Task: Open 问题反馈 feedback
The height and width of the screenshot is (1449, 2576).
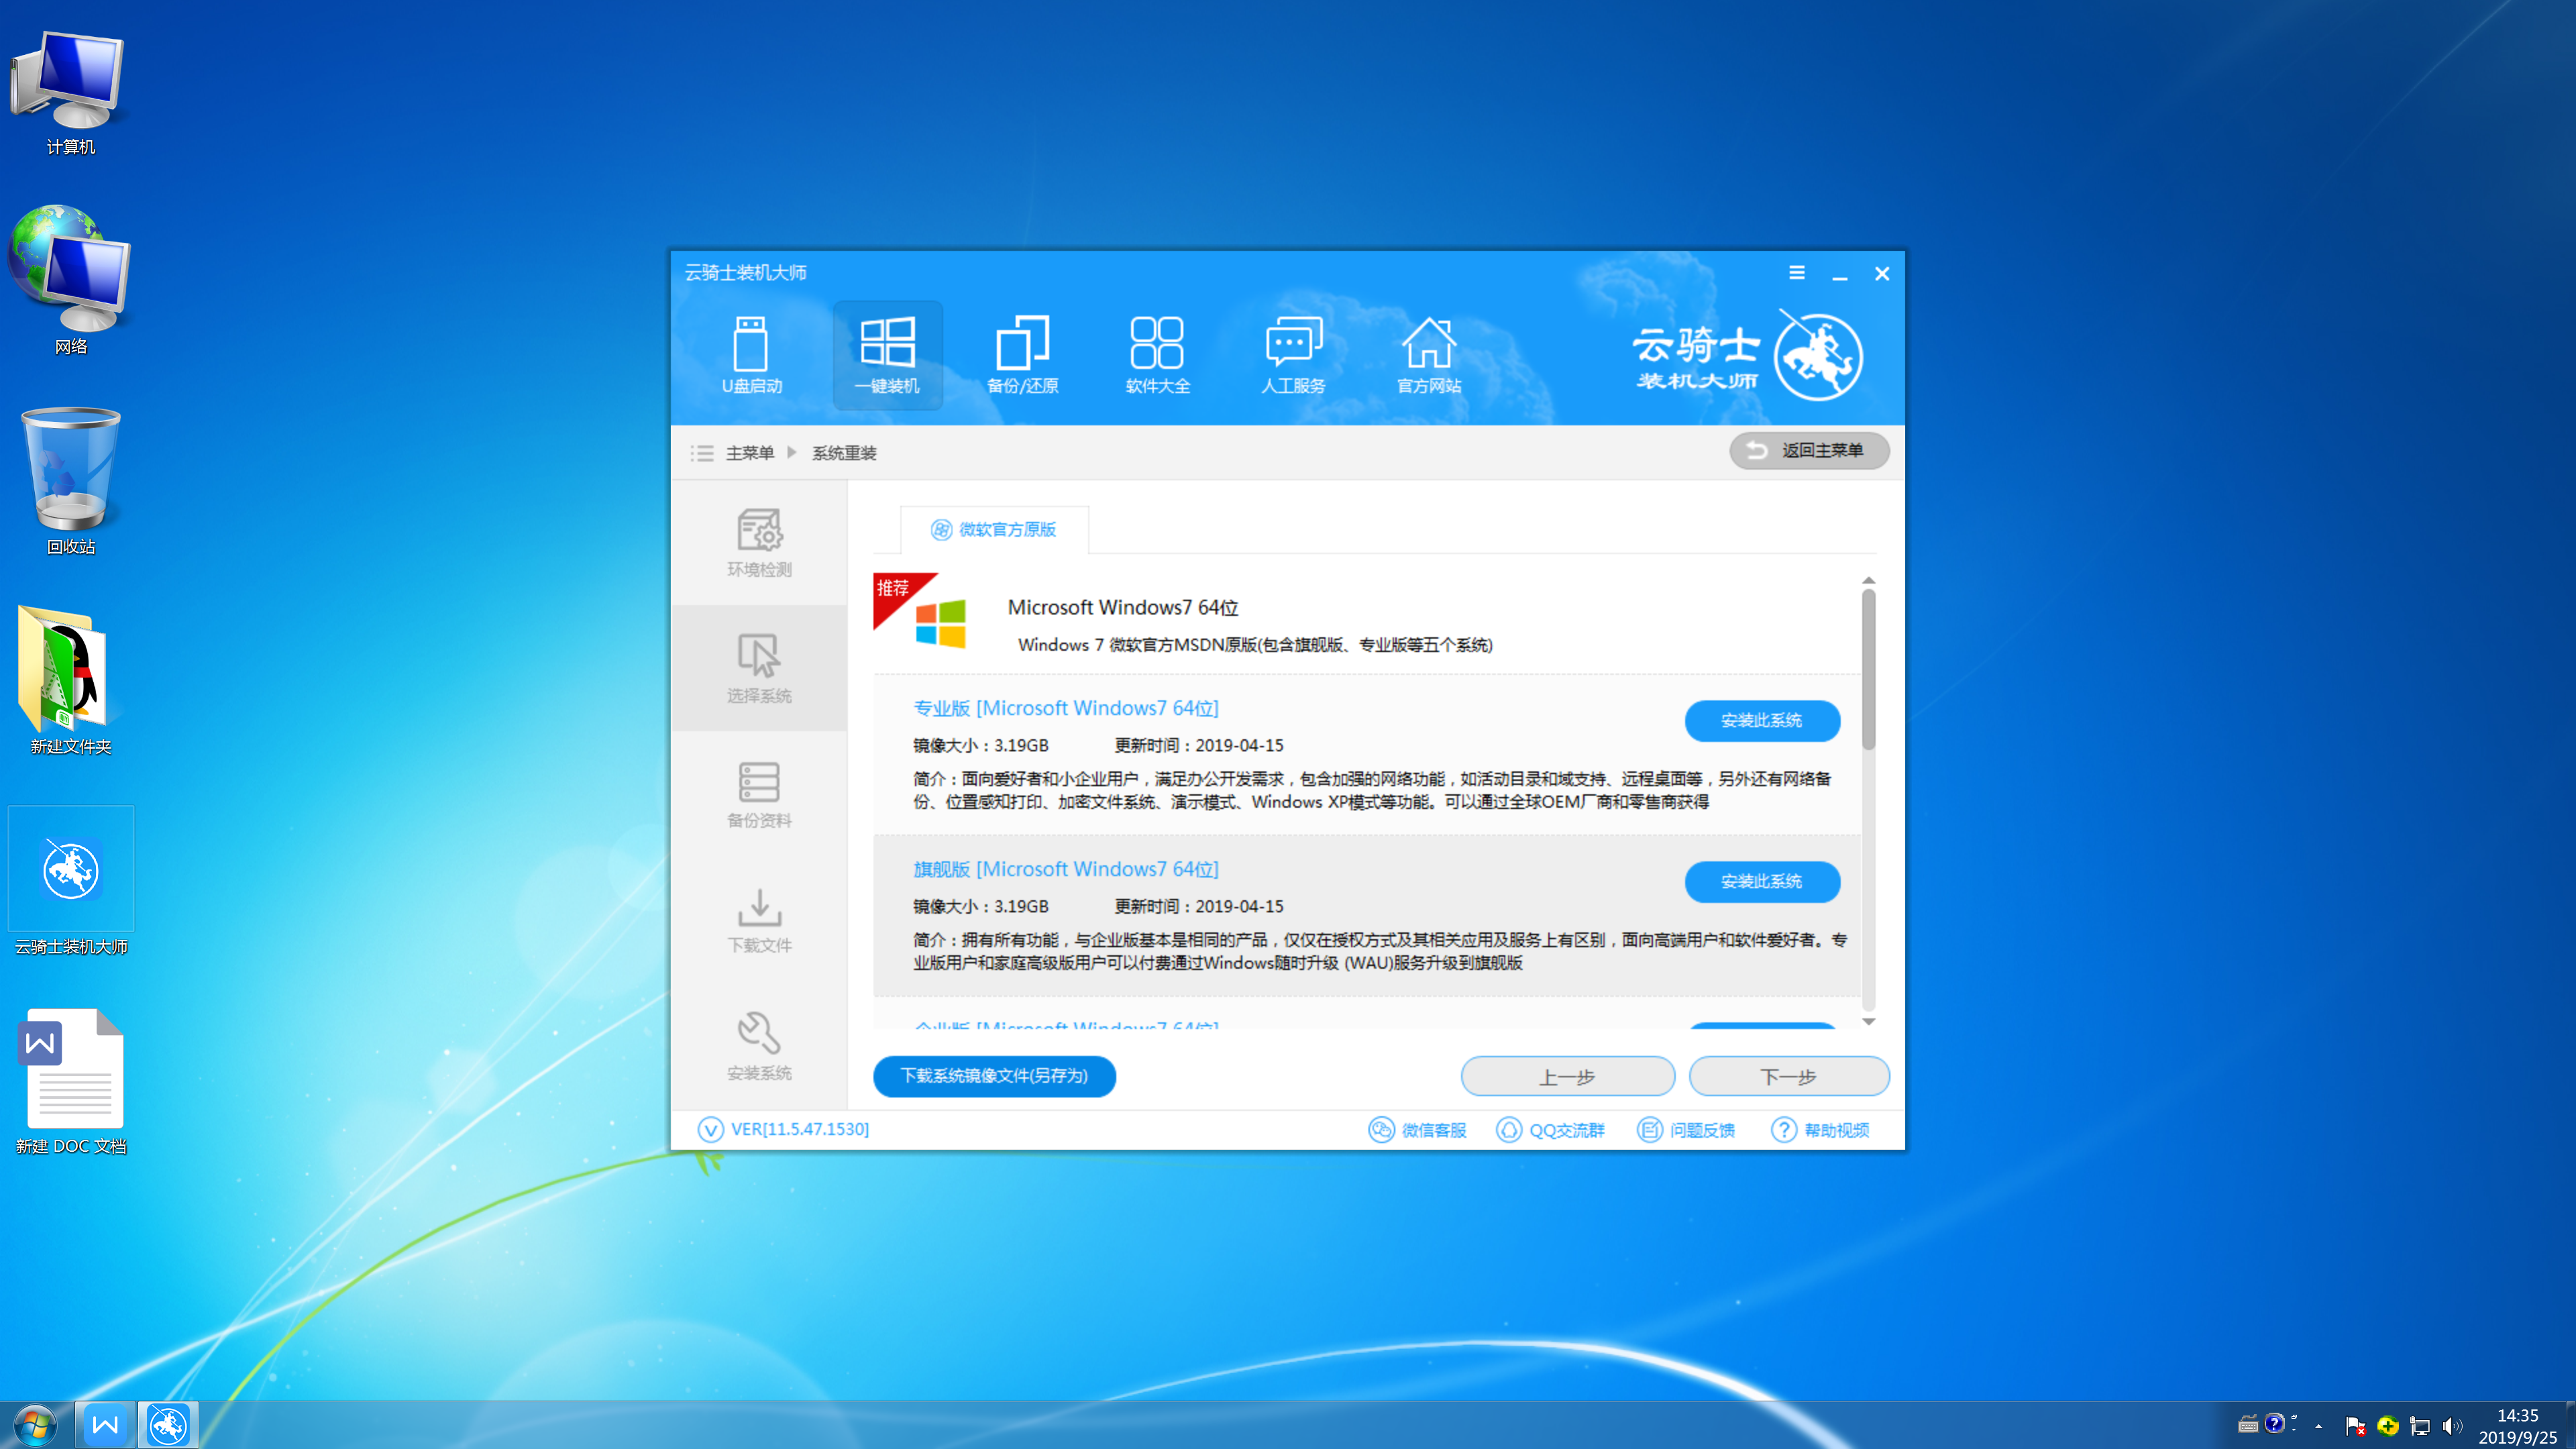Action: [x=1686, y=1130]
